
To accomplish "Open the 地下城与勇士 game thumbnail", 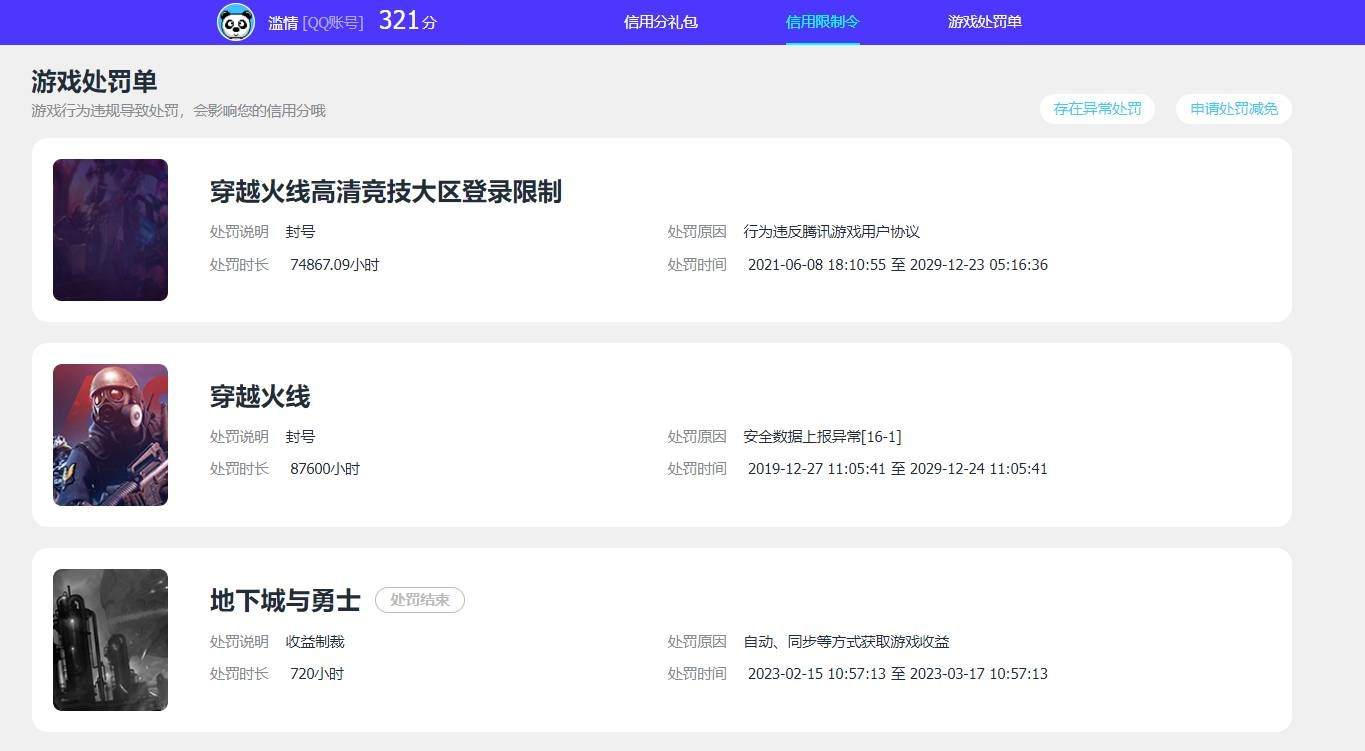I will coord(110,640).
